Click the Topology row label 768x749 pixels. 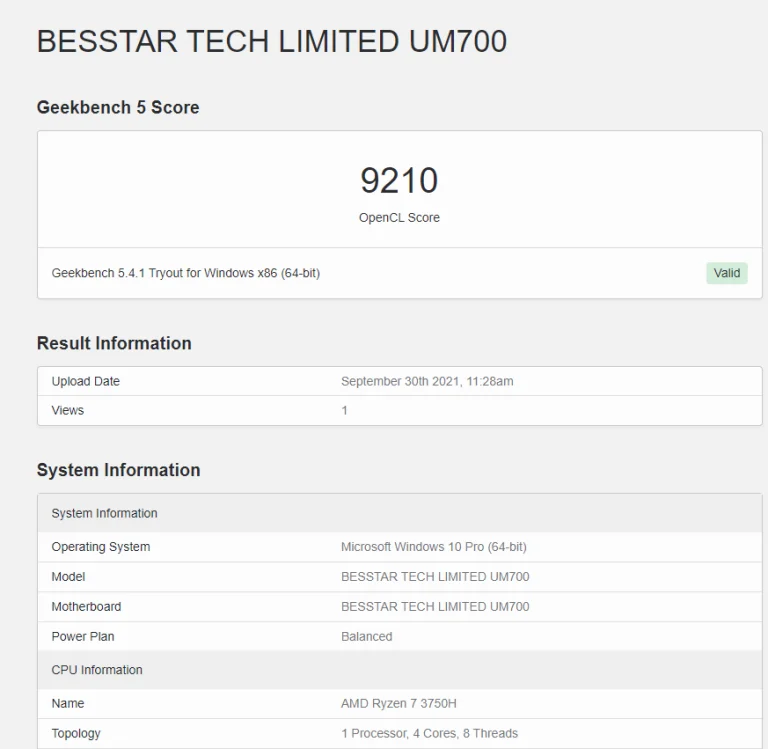coord(76,733)
